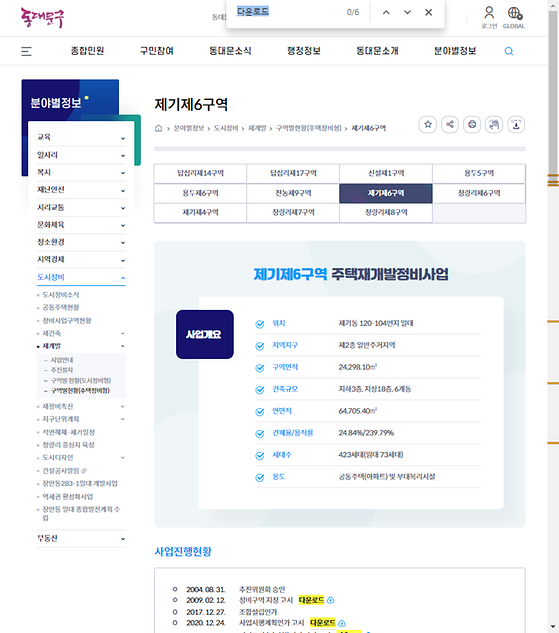Open the hamburger full menu

(x=26, y=51)
